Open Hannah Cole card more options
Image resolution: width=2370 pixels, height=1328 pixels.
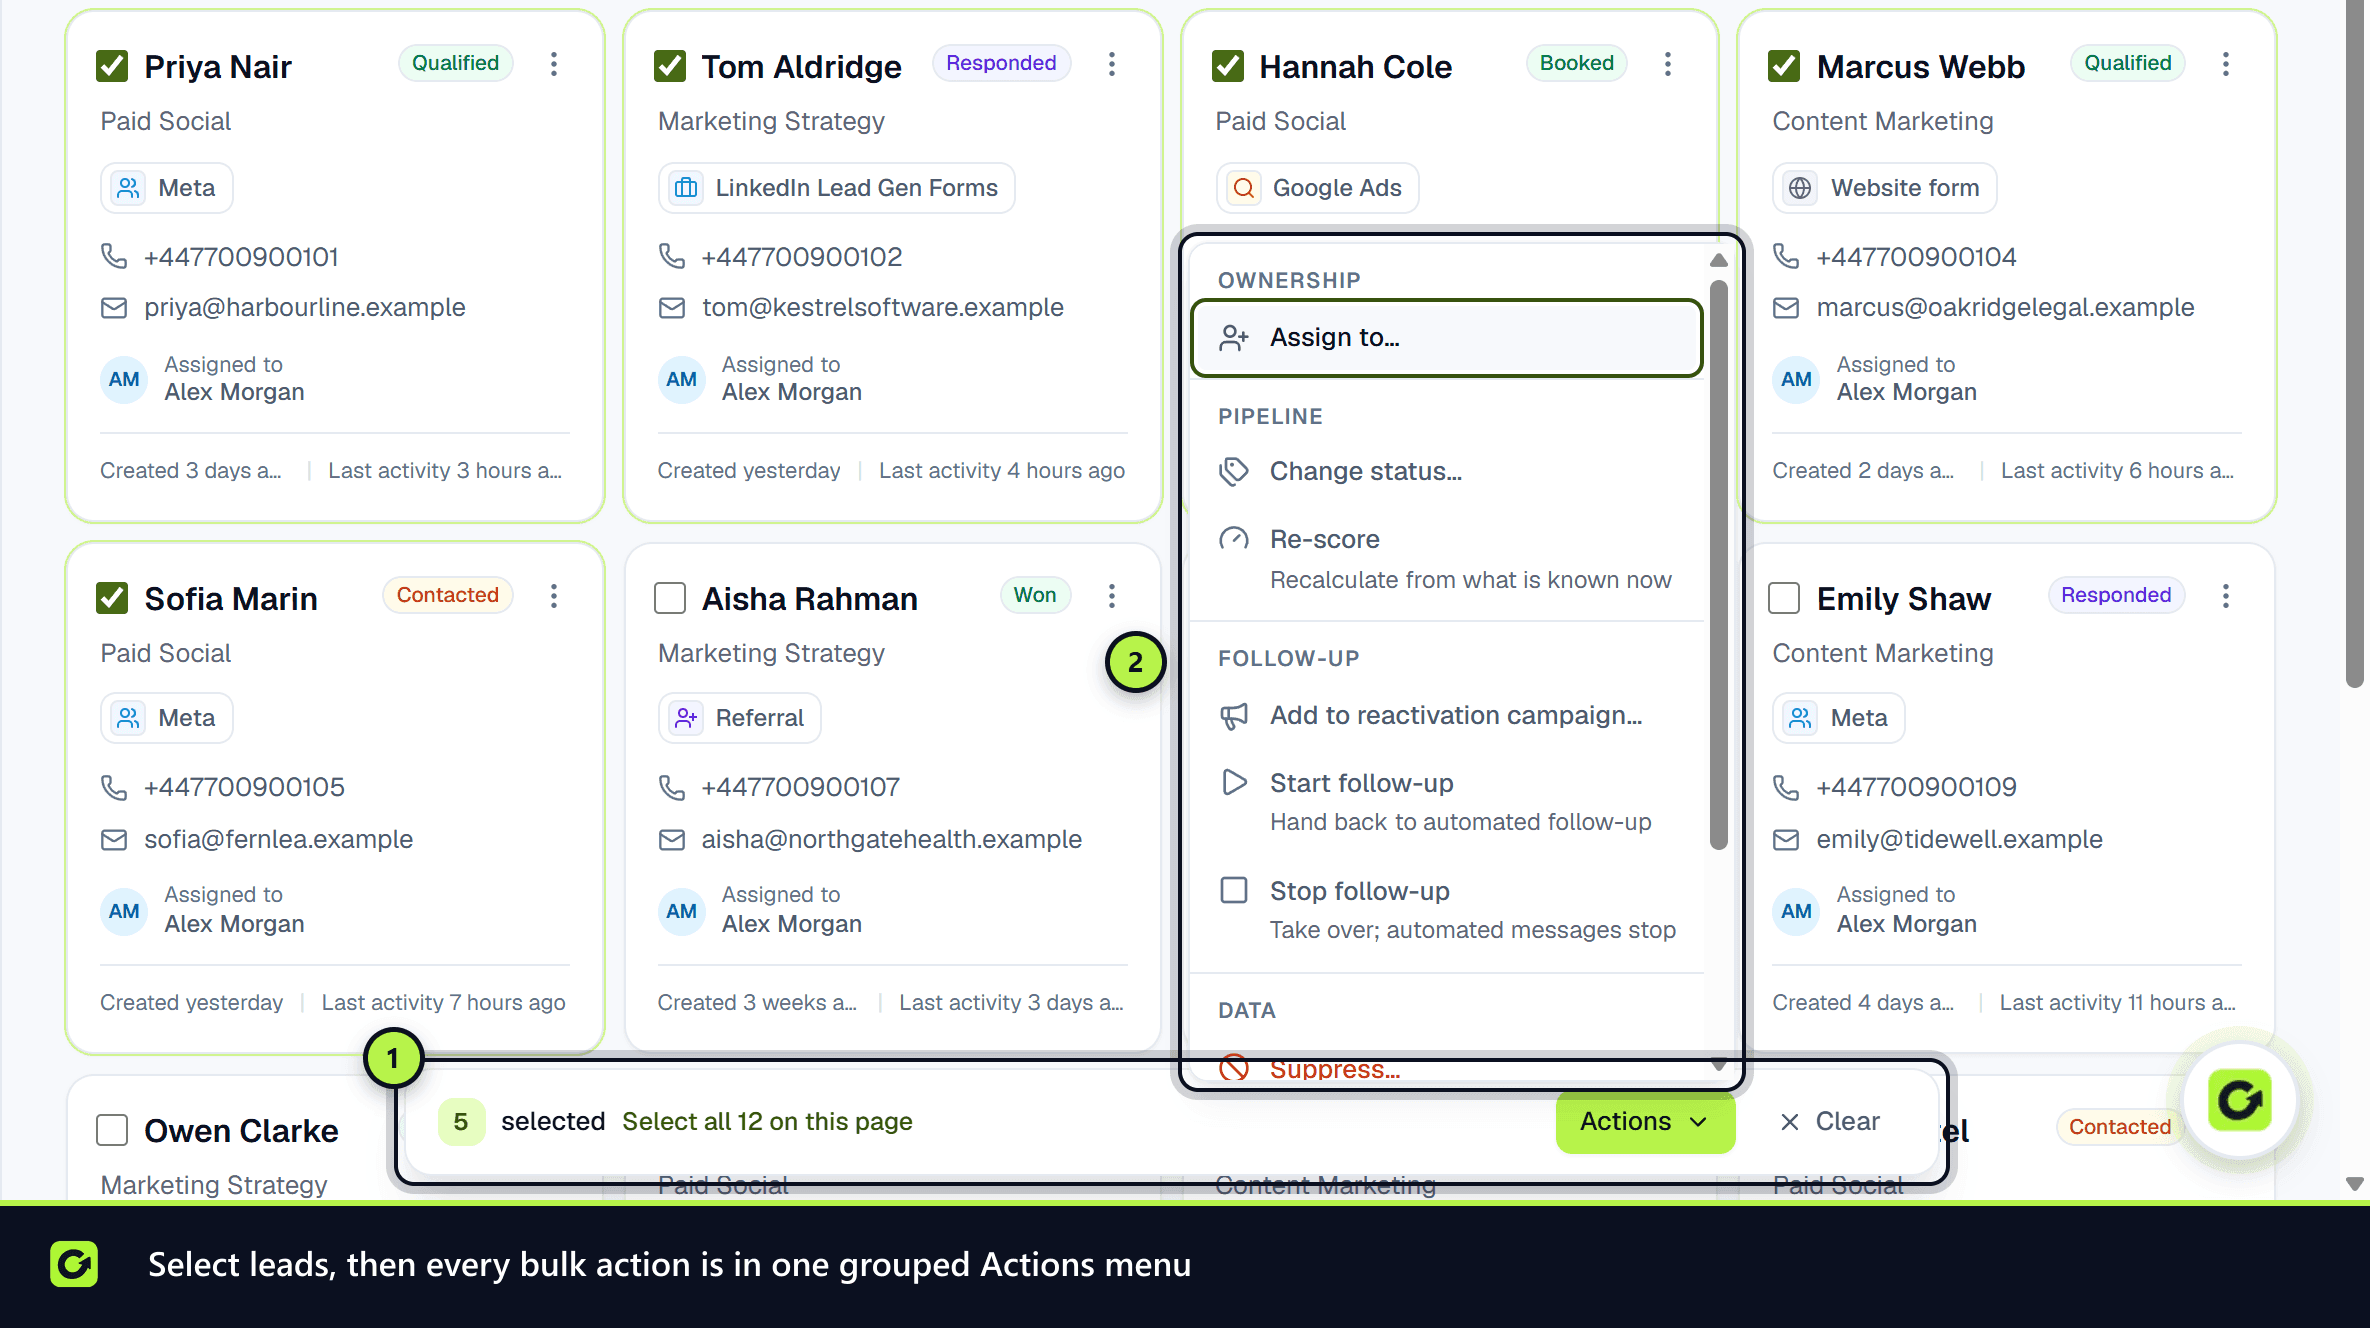pos(1667,64)
